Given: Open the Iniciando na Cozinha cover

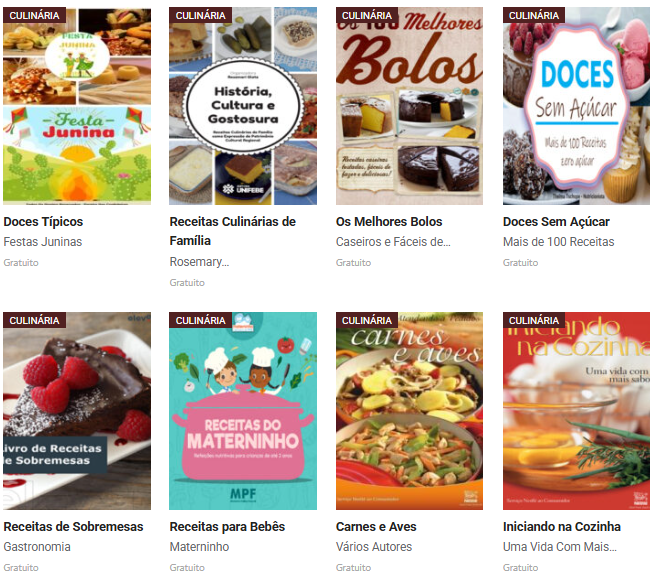Looking at the screenshot, I should point(576,411).
